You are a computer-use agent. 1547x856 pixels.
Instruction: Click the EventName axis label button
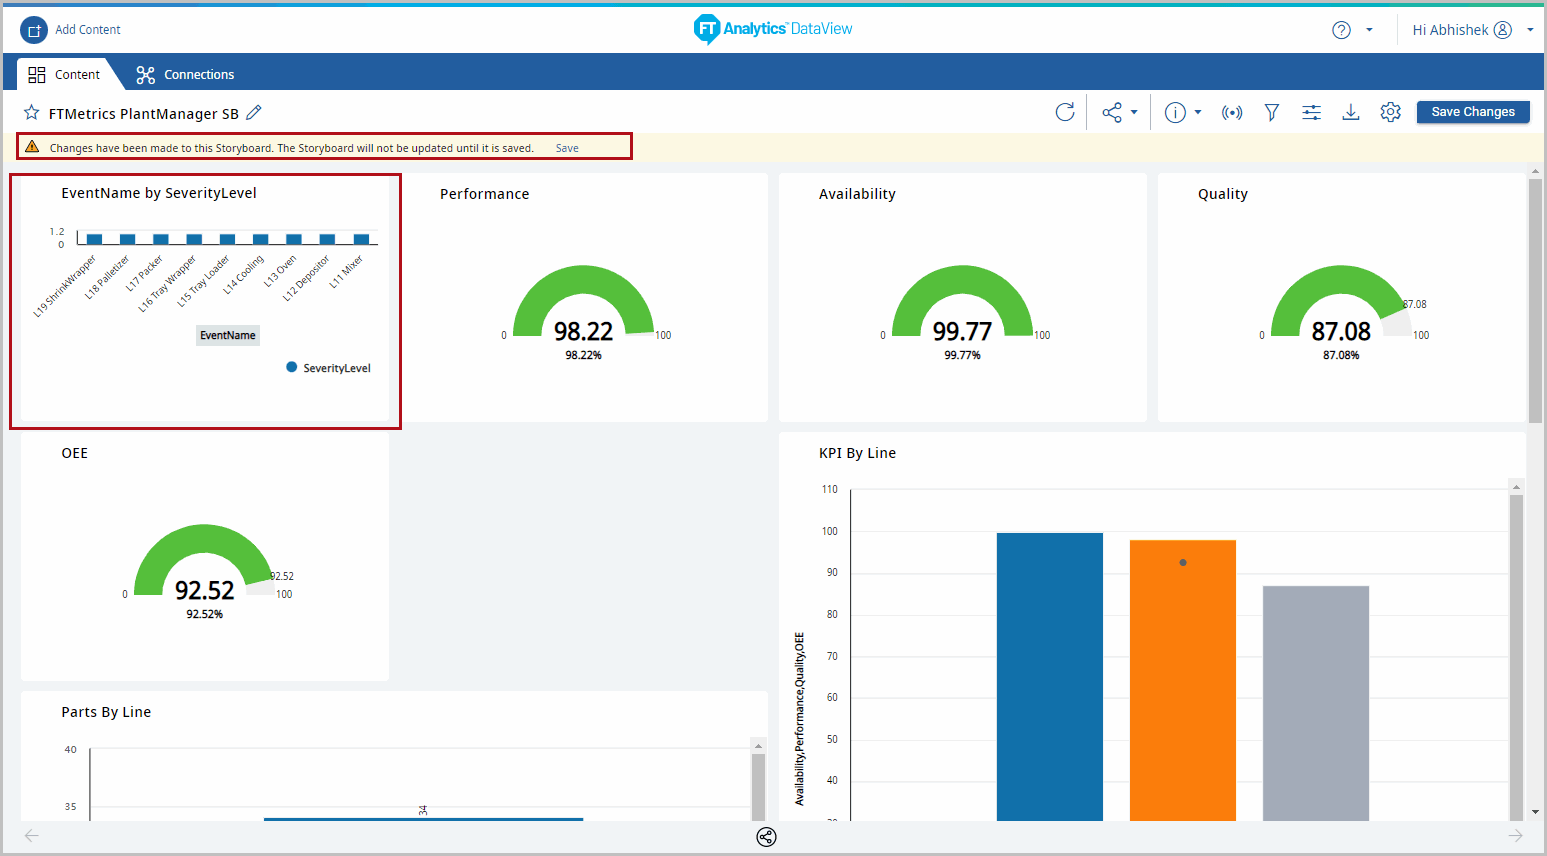point(228,335)
